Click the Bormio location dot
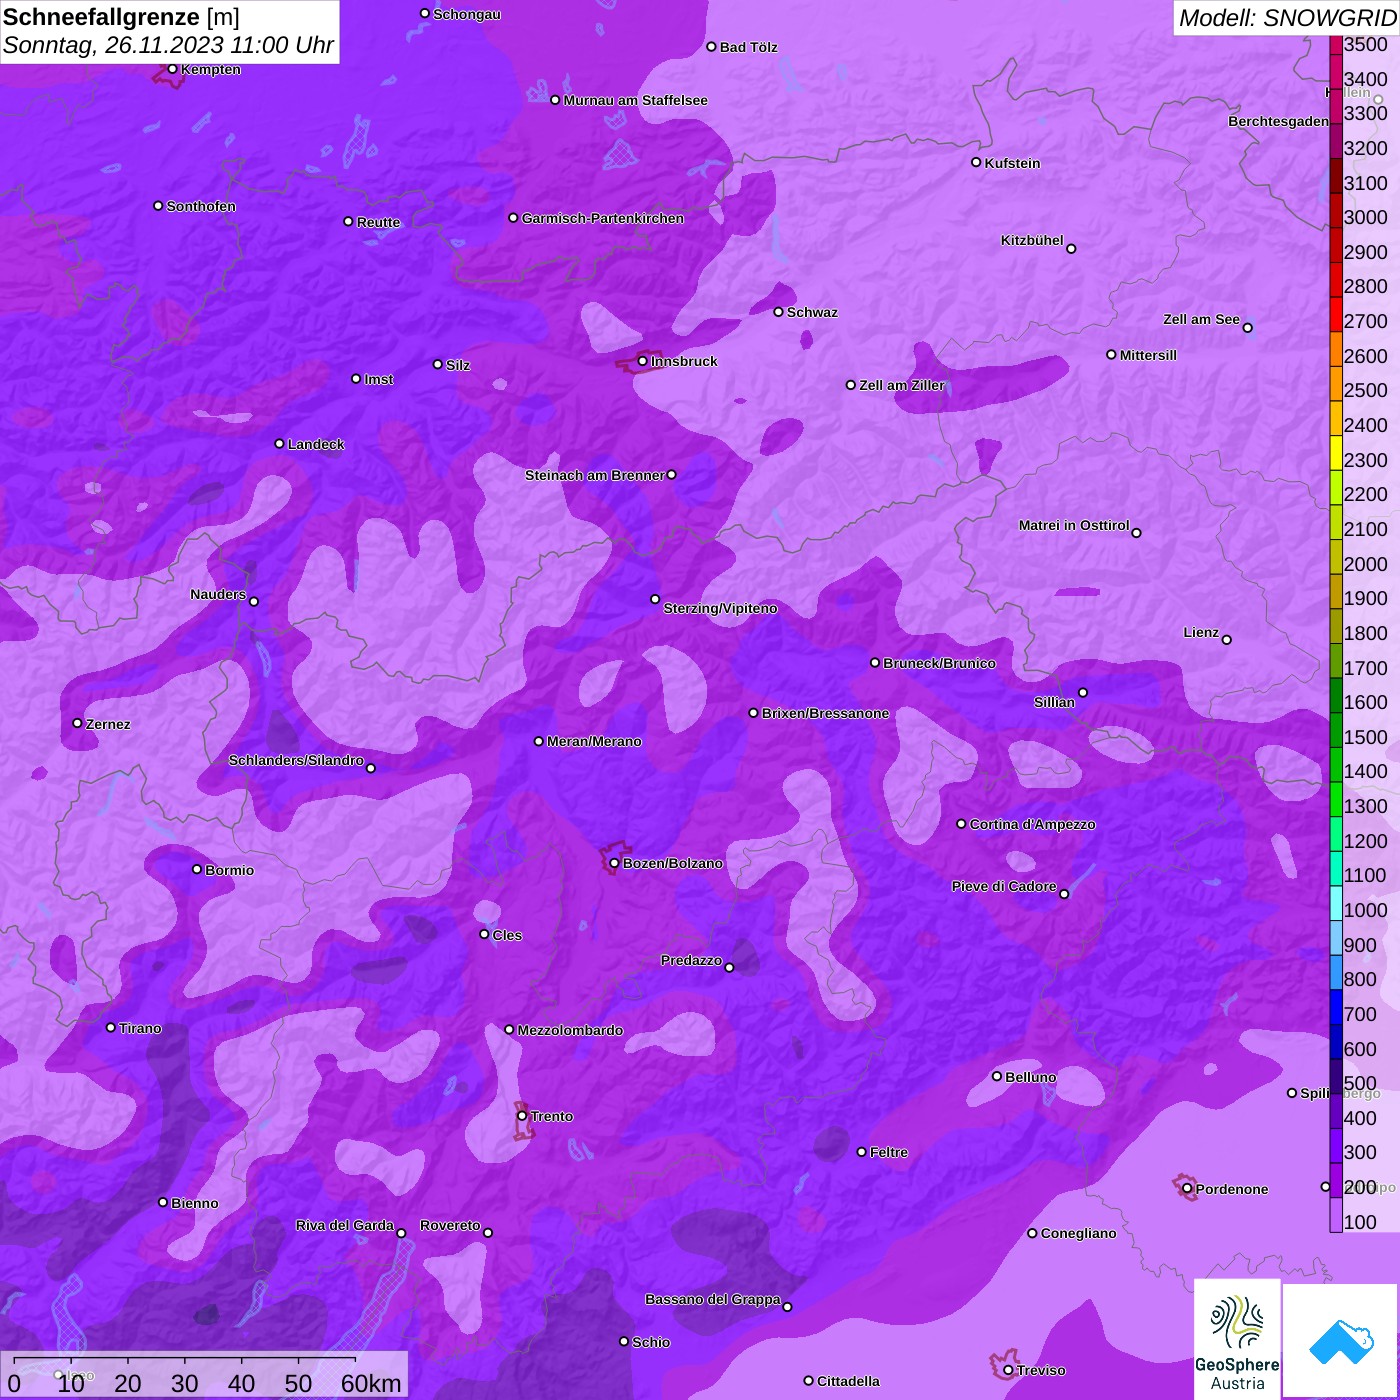The width and height of the screenshot is (1400, 1400). pos(197,869)
